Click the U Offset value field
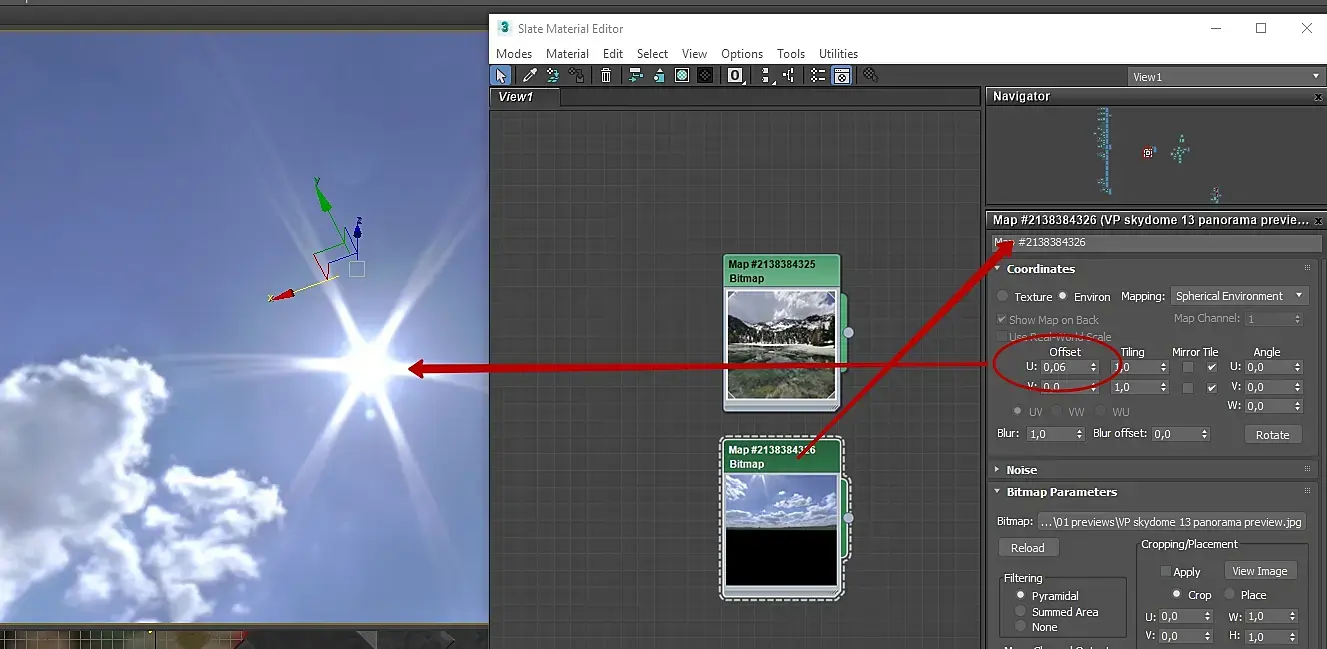This screenshot has height=649, width=1327. (x=1064, y=368)
